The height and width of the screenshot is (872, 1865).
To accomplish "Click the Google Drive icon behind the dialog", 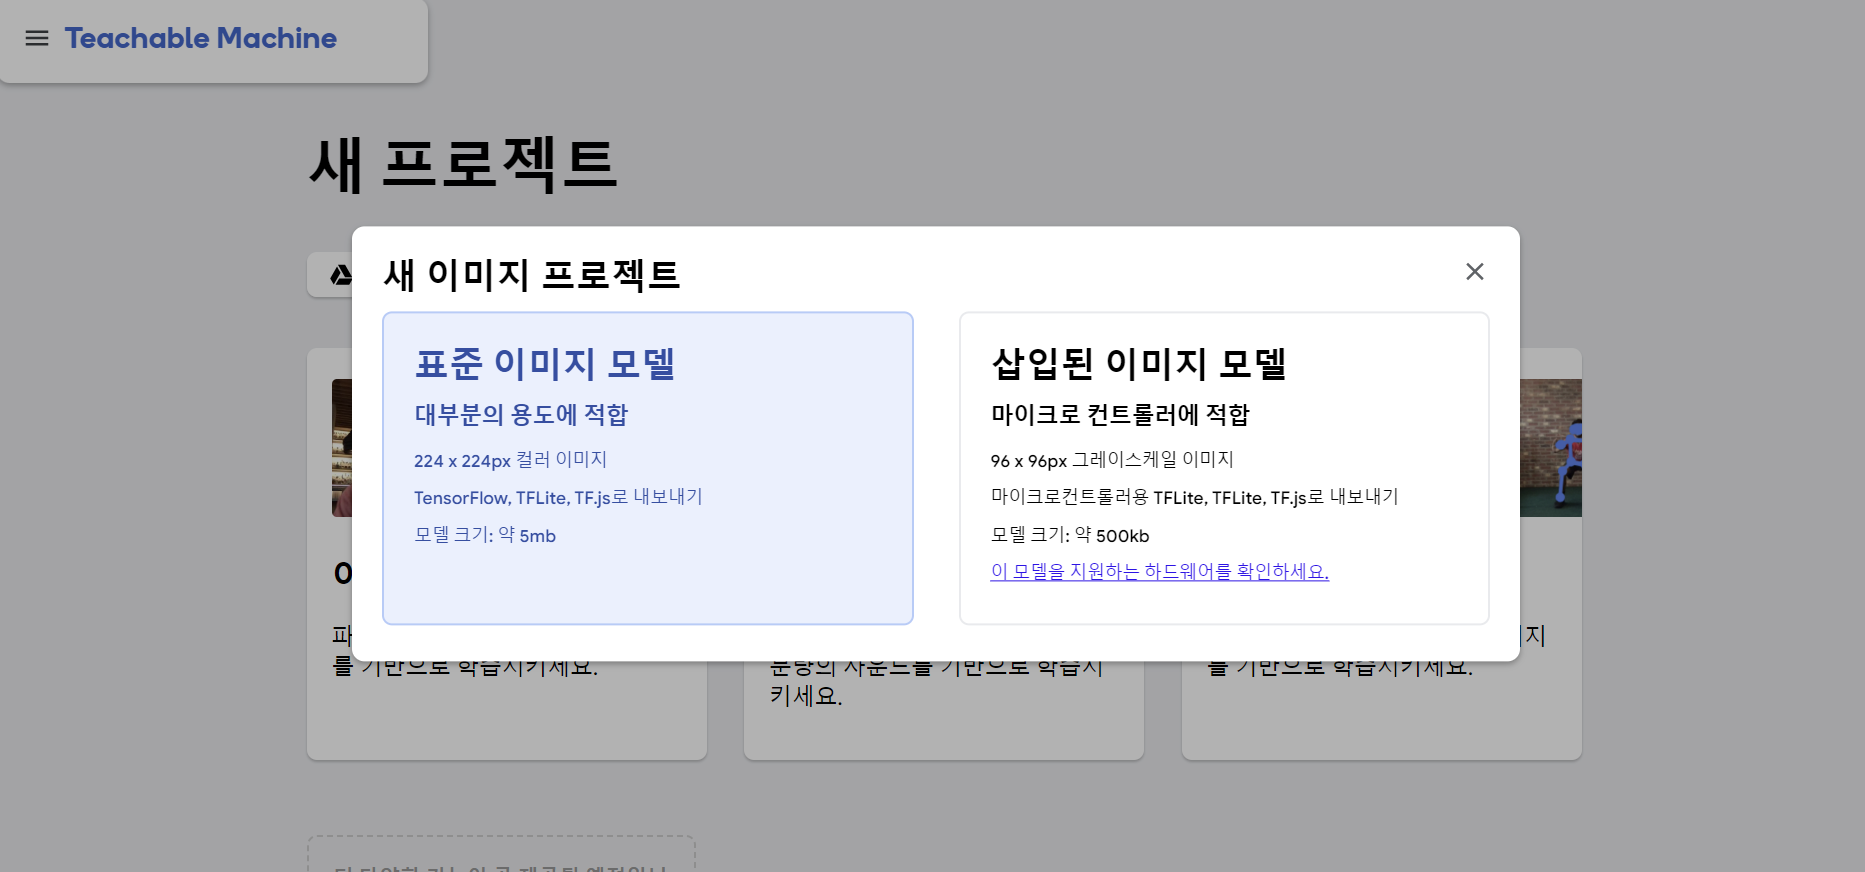I will tap(340, 275).
